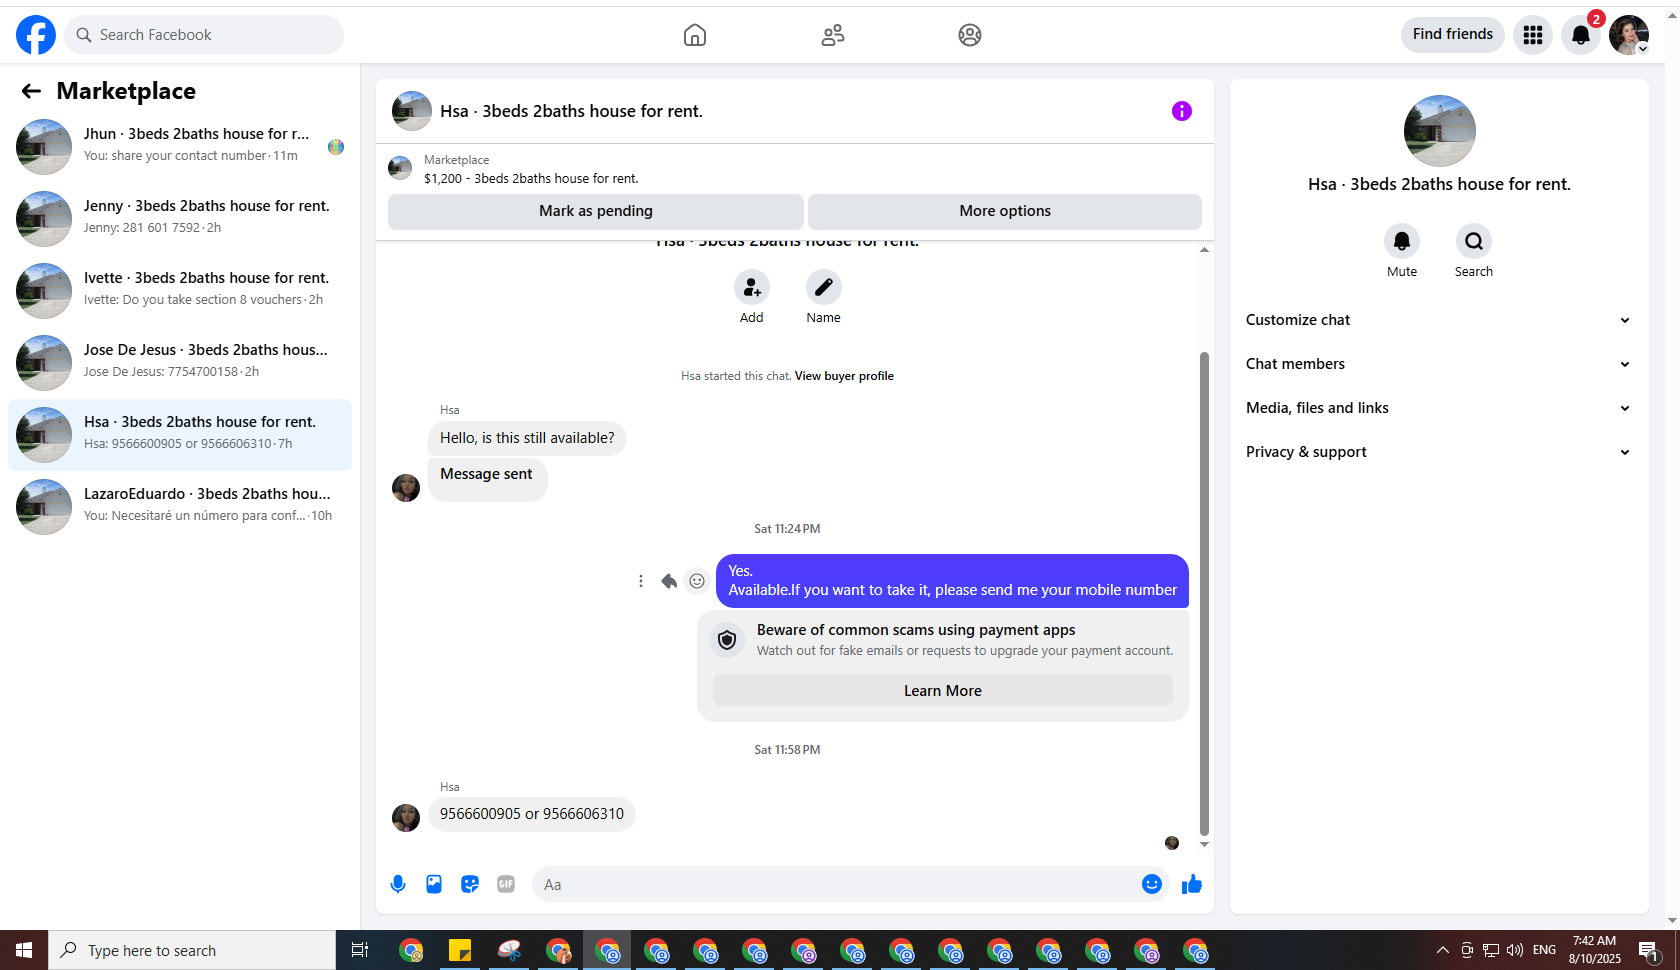1680x970 pixels.
Task: Click the Add people icon in chat
Action: coord(752,288)
